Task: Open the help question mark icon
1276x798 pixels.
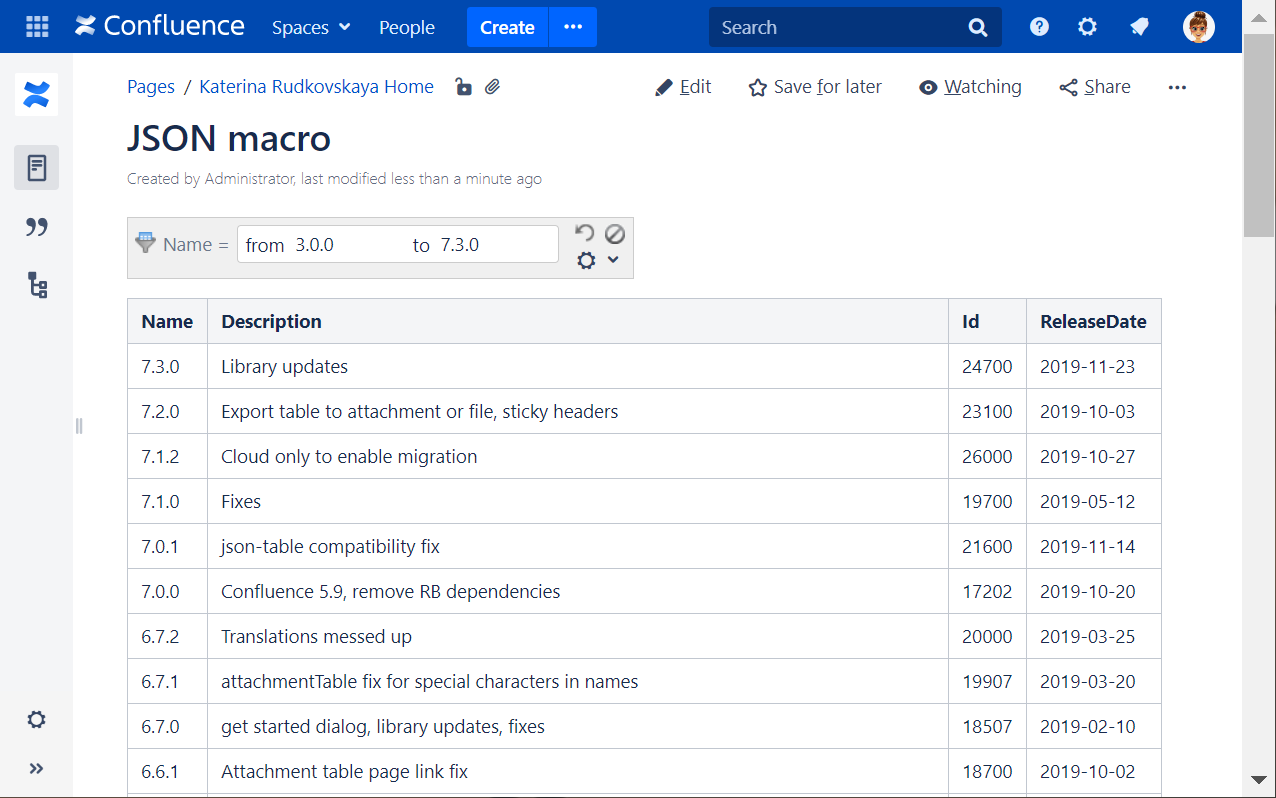Action: [1039, 27]
